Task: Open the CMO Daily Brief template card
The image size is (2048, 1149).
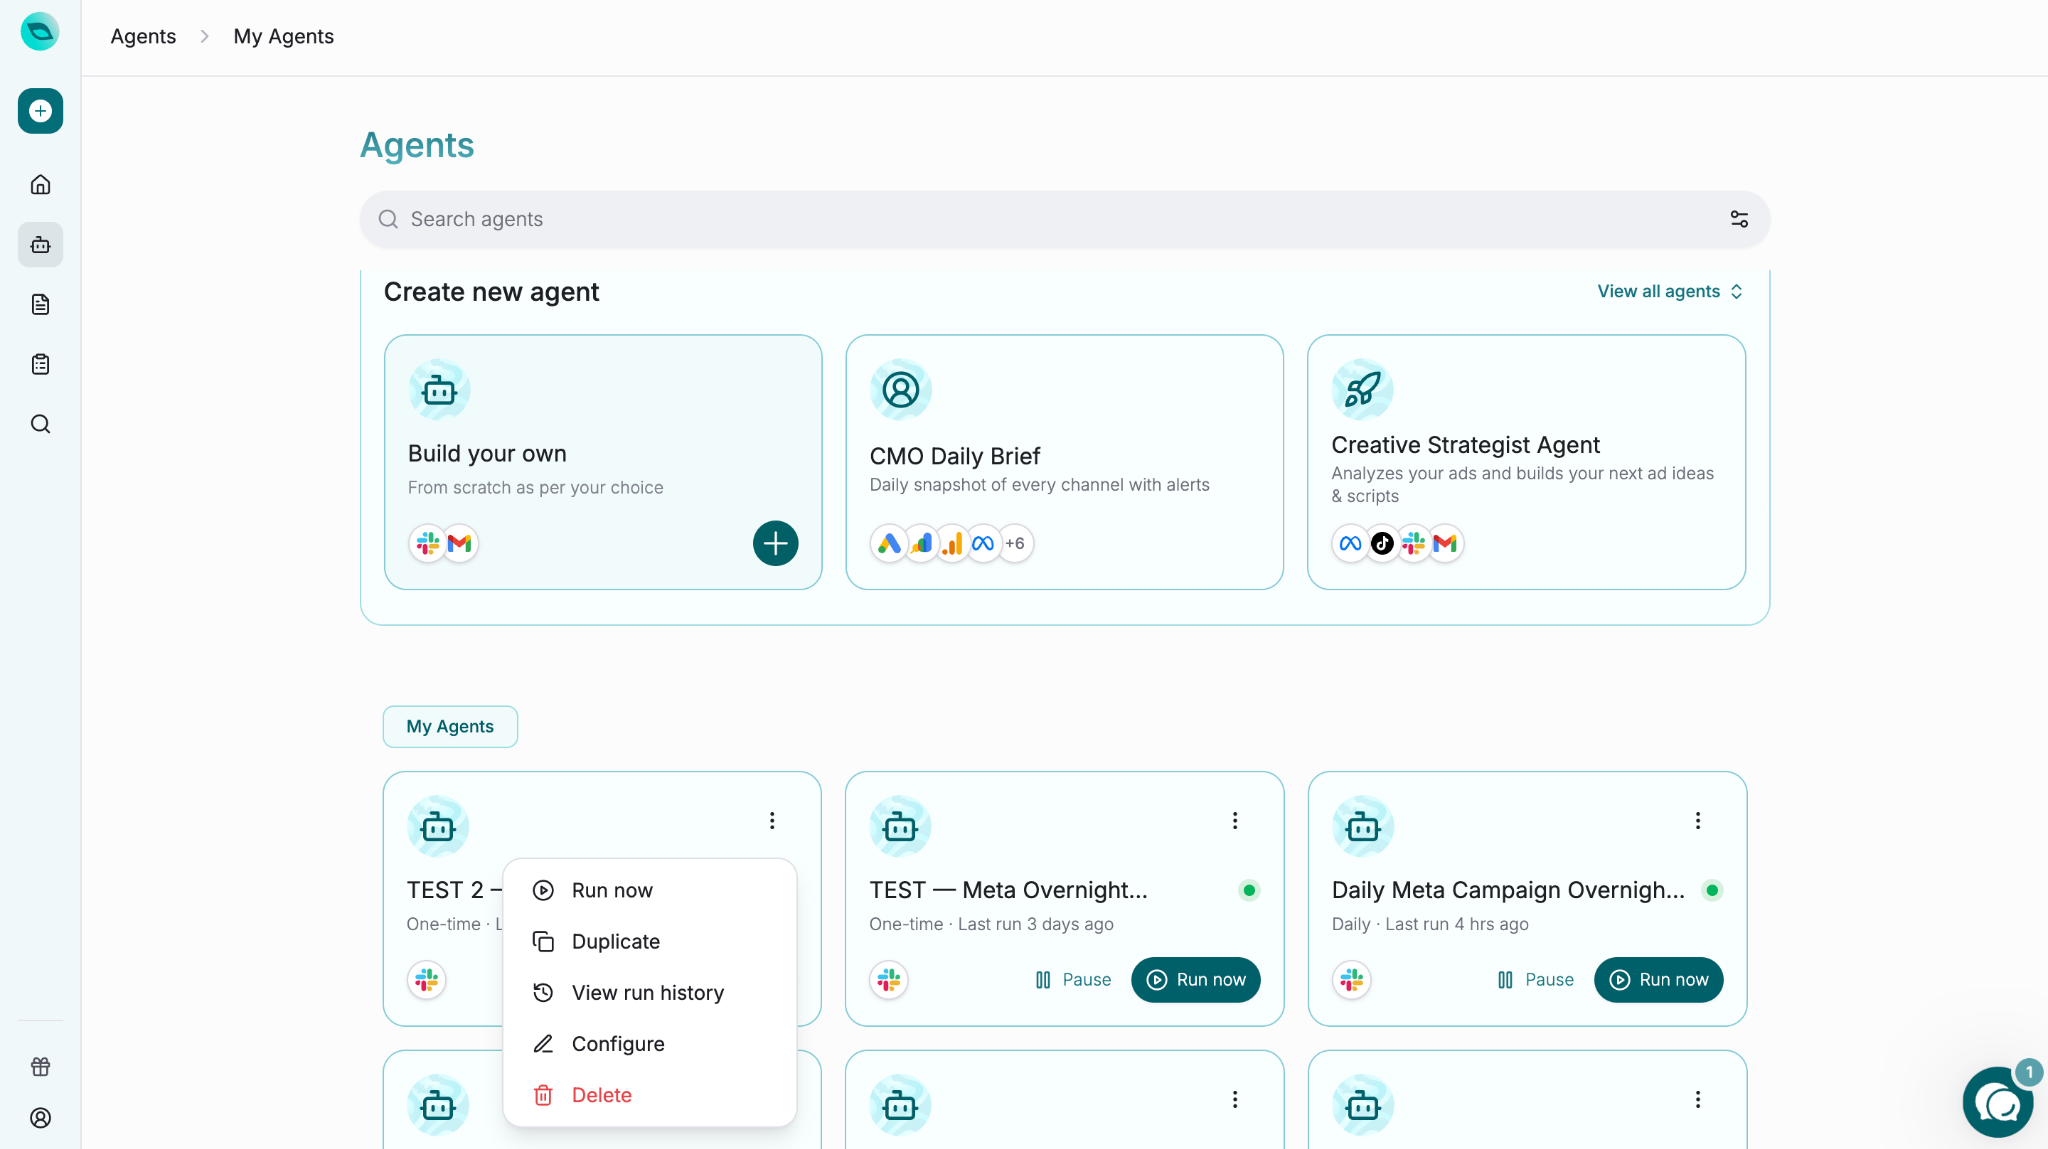Action: 1064,462
